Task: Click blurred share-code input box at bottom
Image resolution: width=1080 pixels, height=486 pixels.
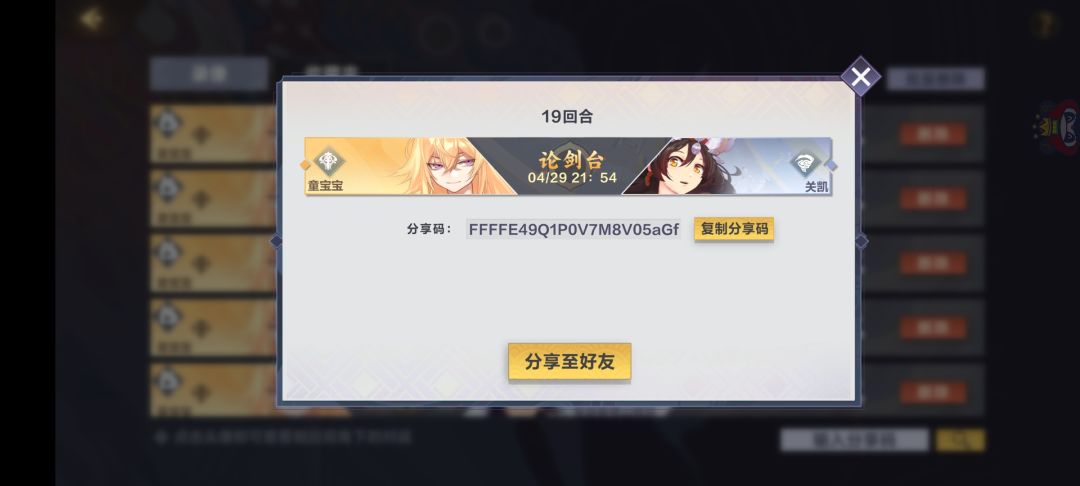Action: [854, 440]
